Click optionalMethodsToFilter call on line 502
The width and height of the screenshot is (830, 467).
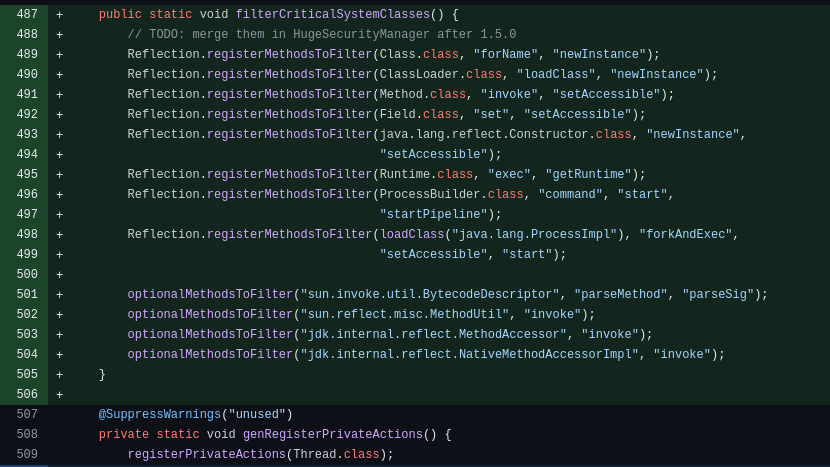[210, 314]
